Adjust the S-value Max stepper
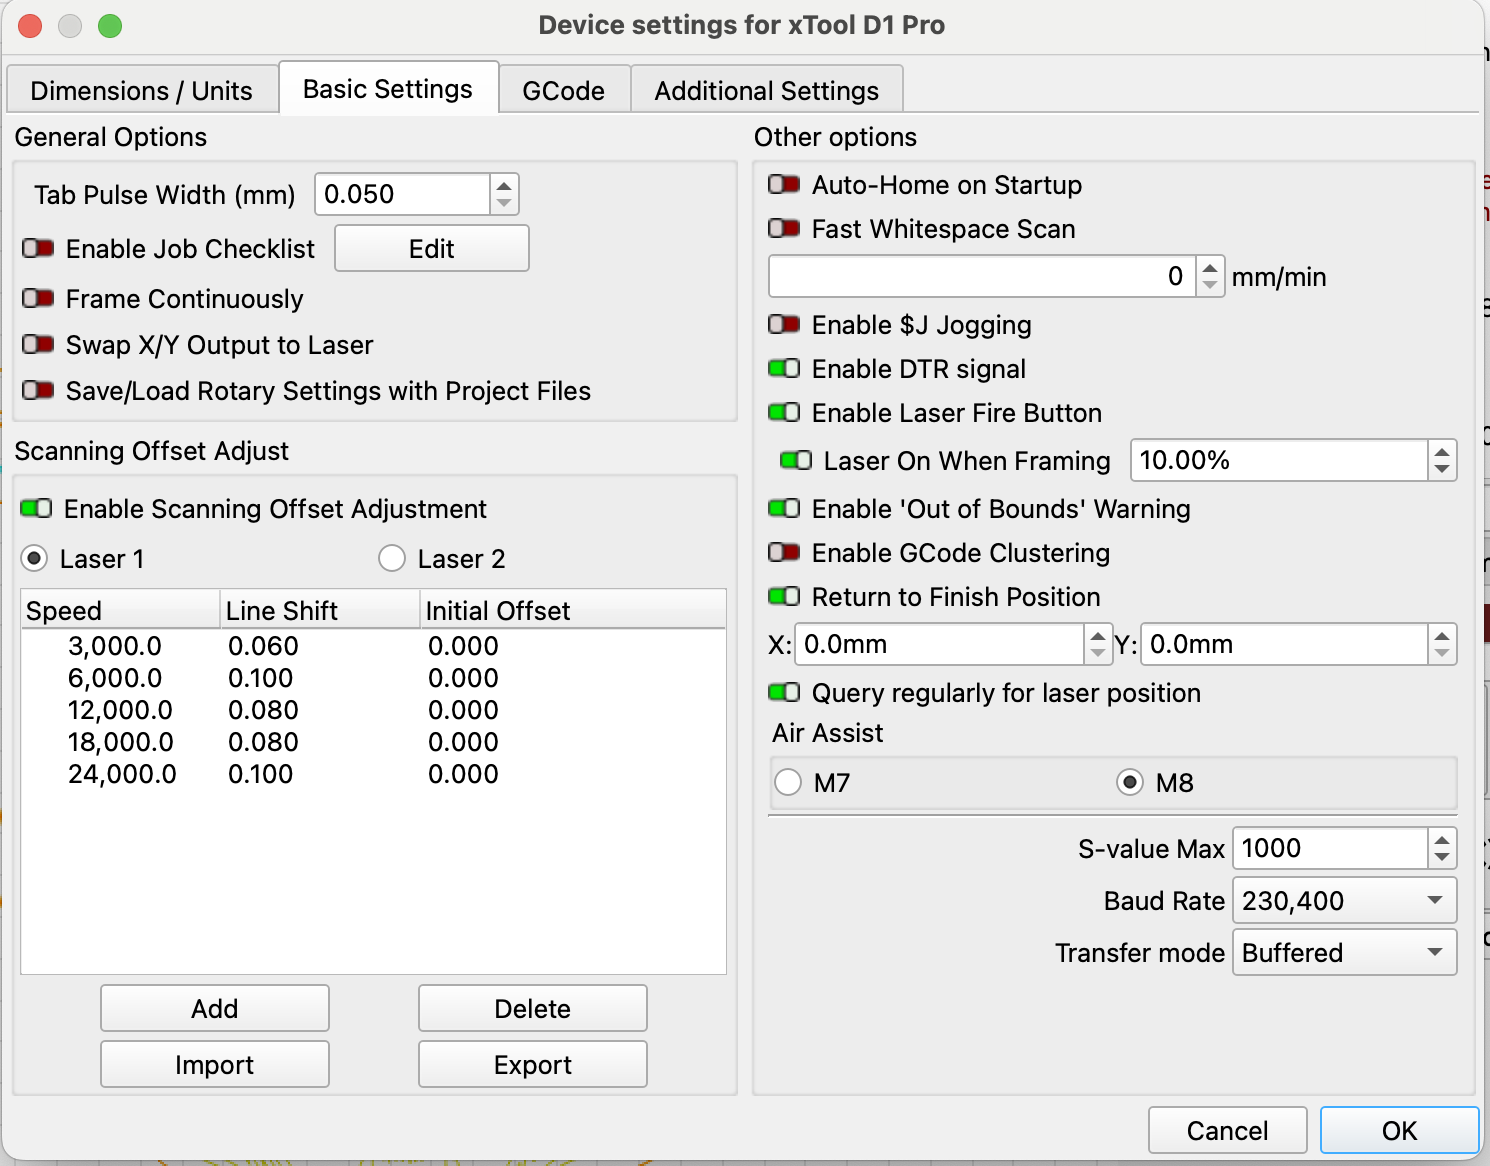1490x1166 pixels. point(1442,848)
